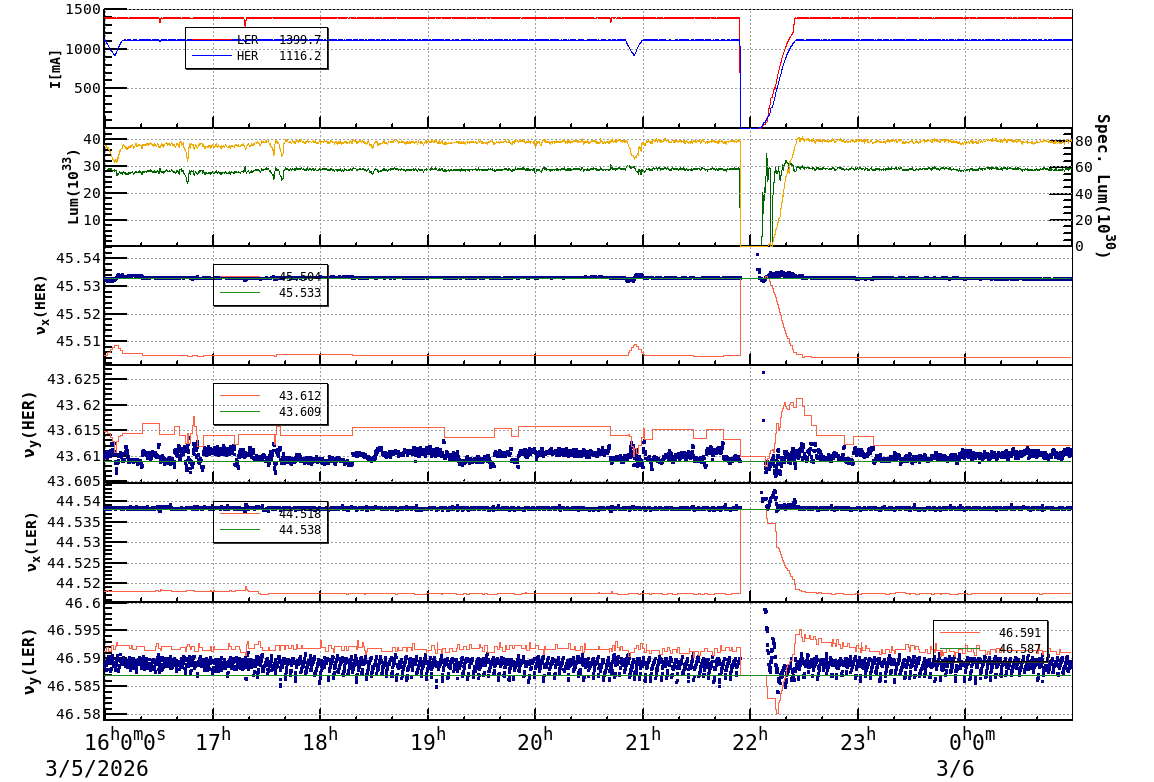Click the 3/5/2026 date label
Screen dimensions: 1154x782
[96, 769]
